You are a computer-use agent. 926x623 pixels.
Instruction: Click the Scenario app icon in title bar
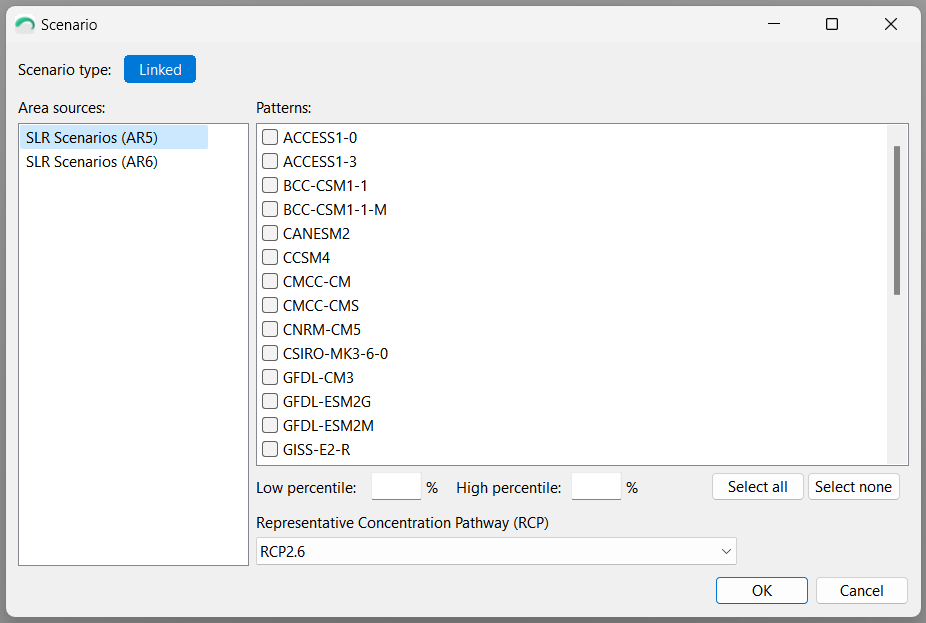[25, 25]
